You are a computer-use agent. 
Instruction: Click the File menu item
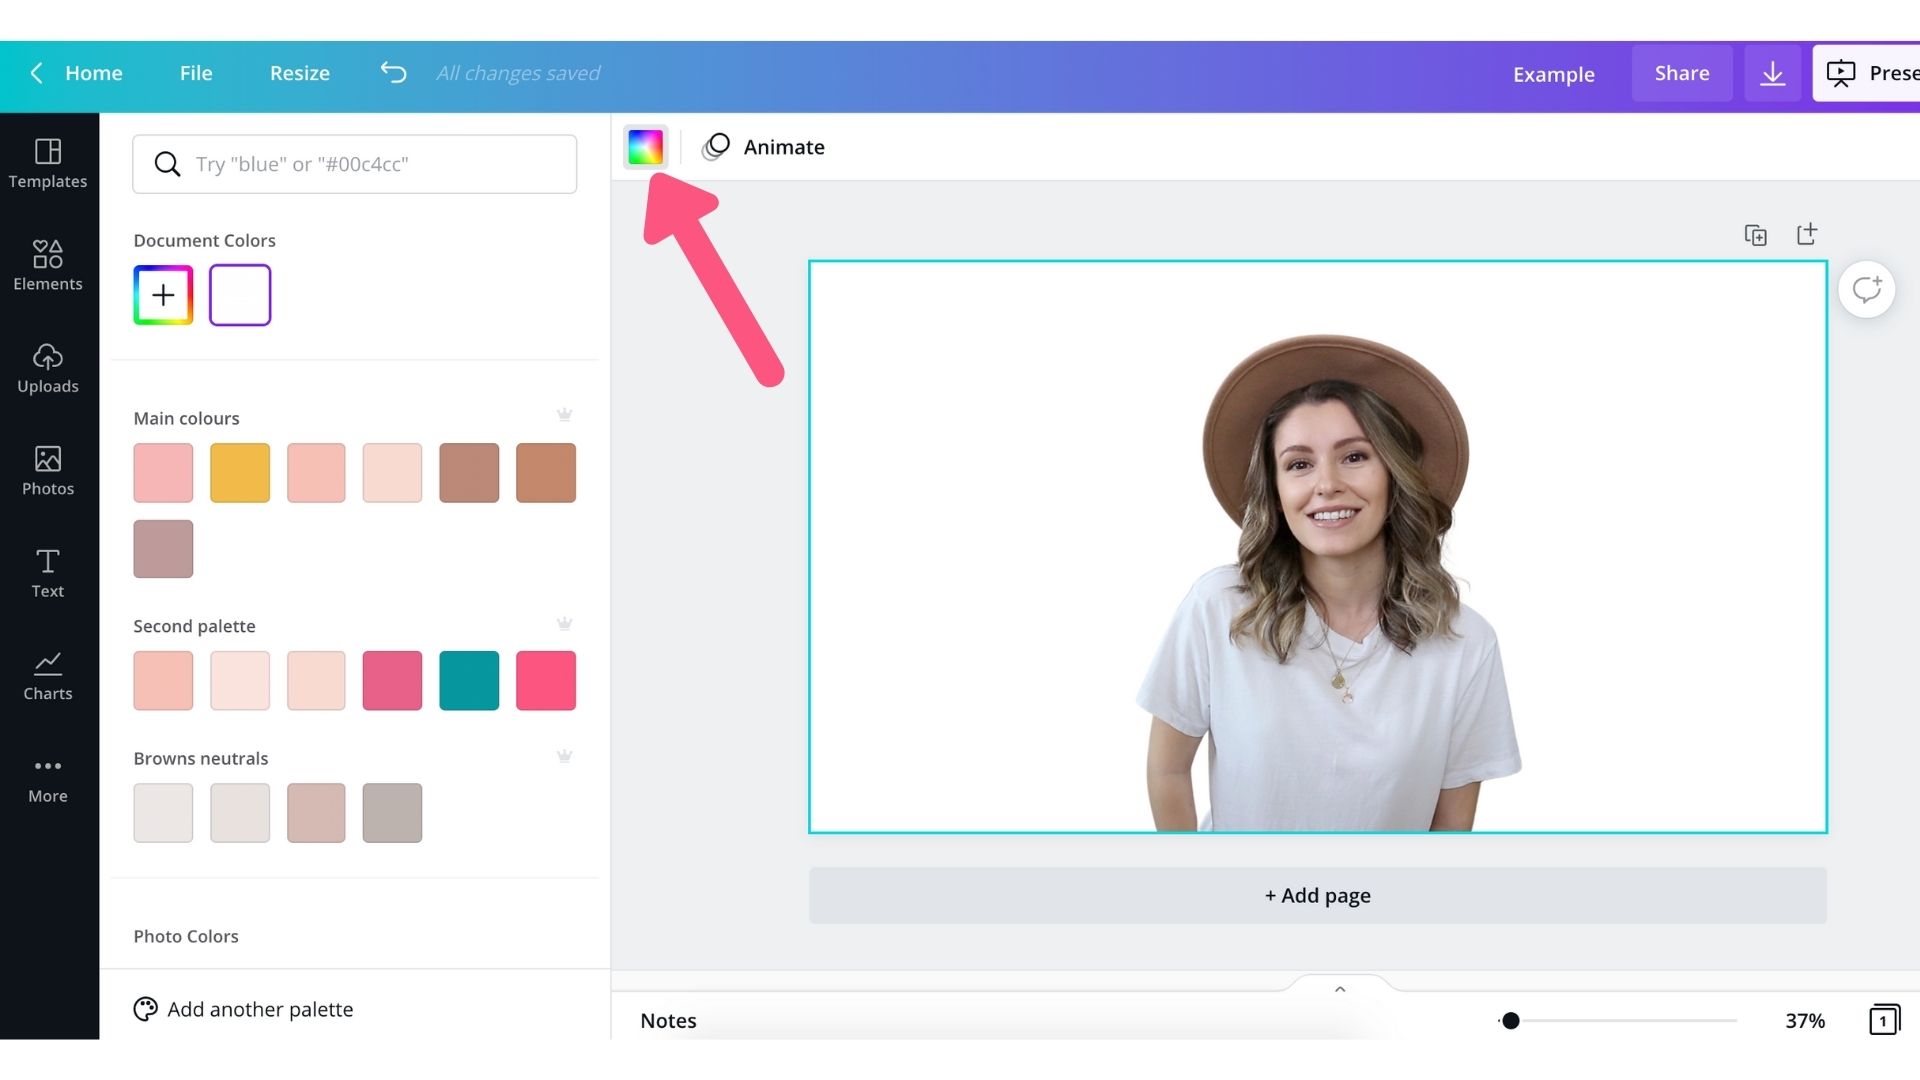(x=195, y=73)
